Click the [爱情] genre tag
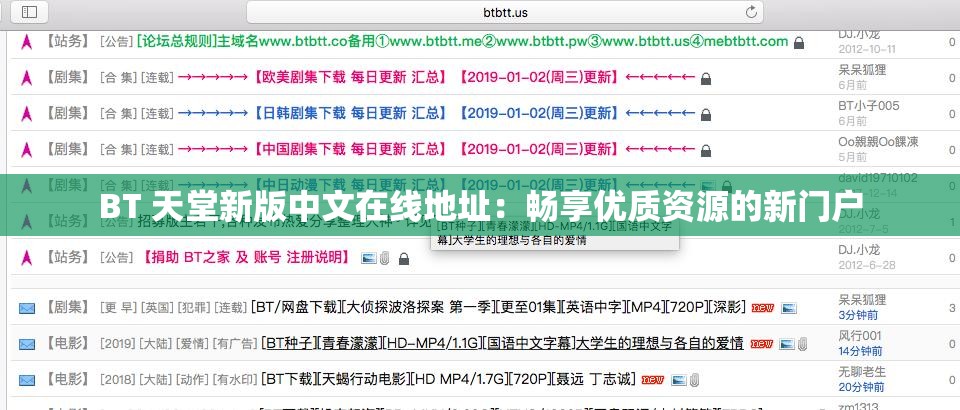 (193, 344)
